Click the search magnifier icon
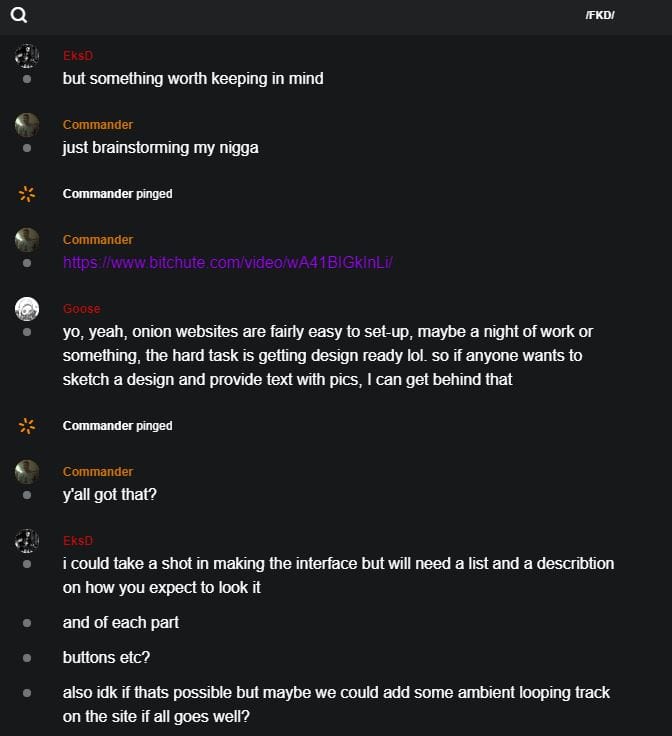Image resolution: width=672 pixels, height=736 pixels. click(19, 15)
